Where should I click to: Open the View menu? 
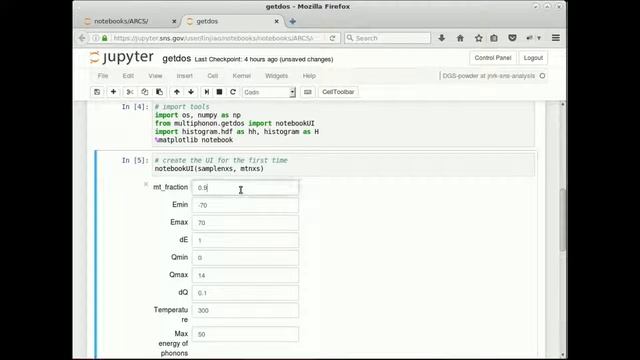pos(155,76)
